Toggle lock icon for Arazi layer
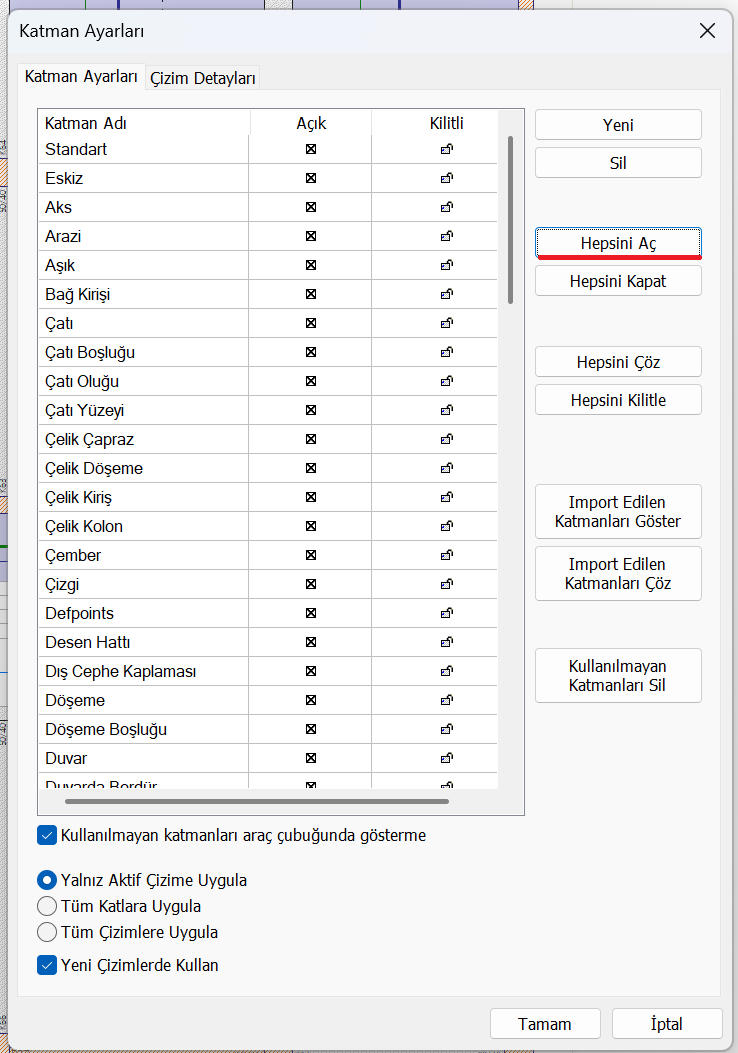738x1053 pixels. coord(447,236)
